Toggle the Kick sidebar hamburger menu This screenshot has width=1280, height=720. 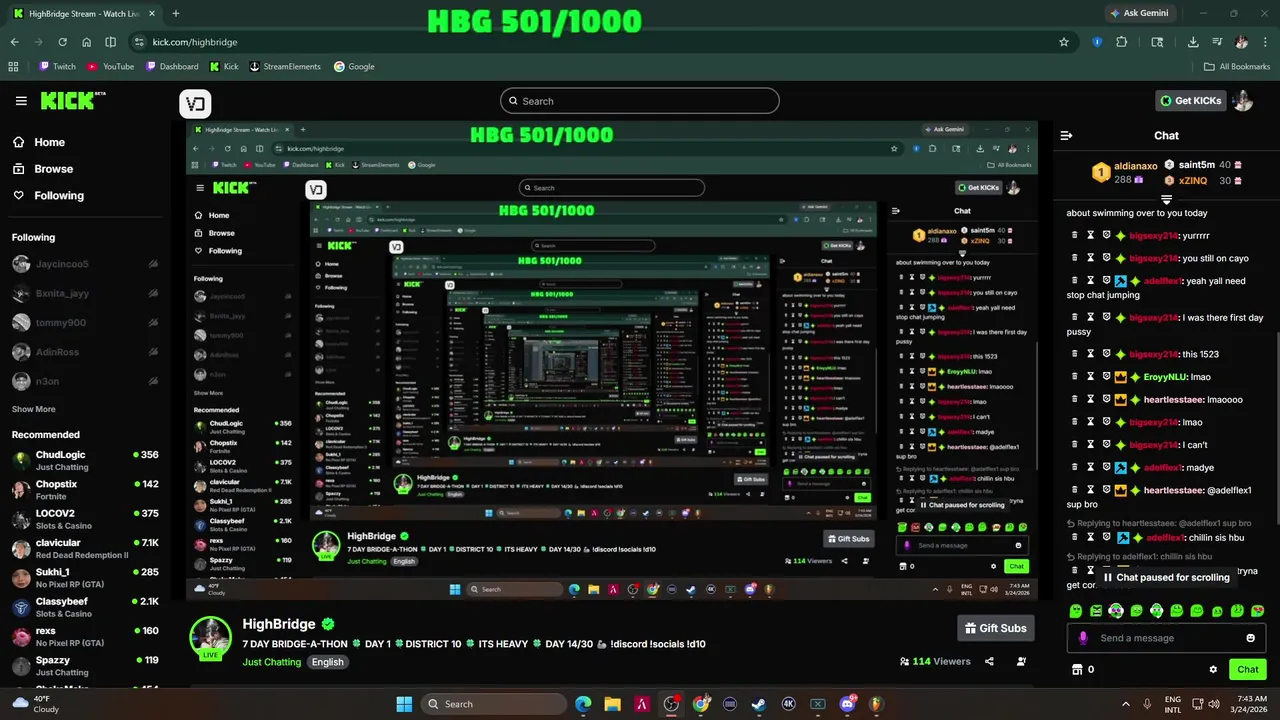[x=21, y=101]
